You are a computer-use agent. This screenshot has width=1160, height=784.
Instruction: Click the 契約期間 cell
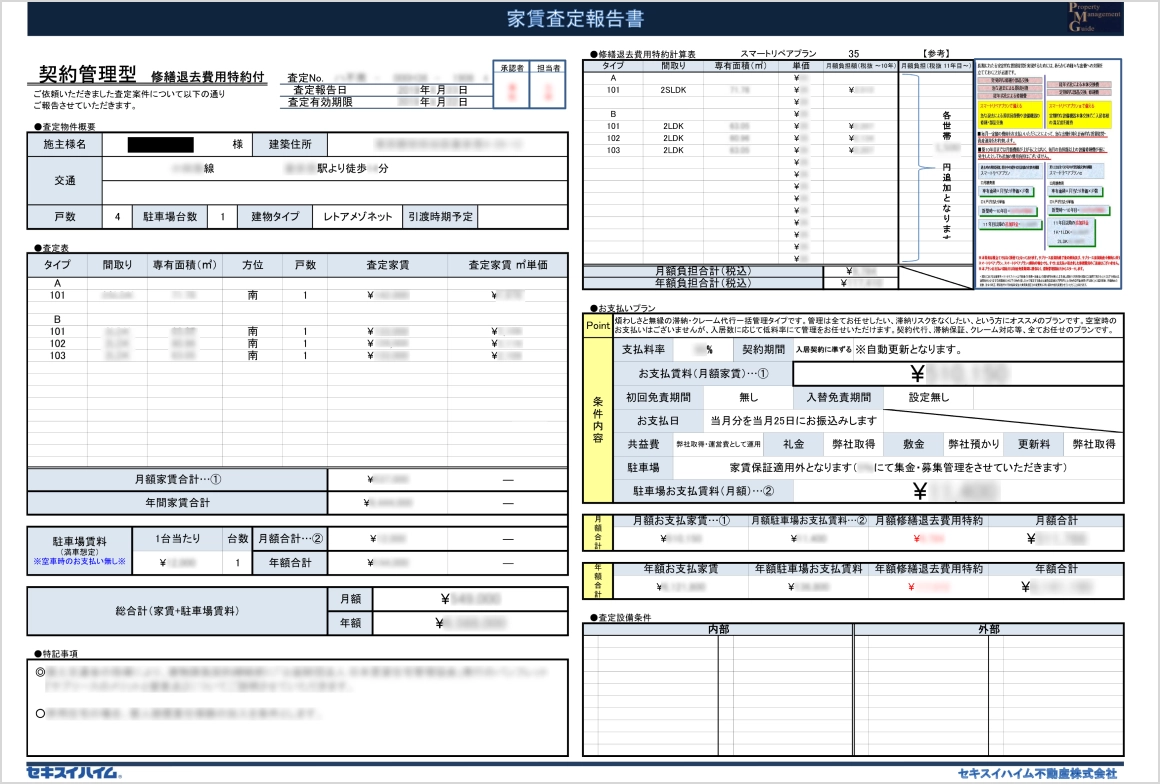(x=763, y=350)
